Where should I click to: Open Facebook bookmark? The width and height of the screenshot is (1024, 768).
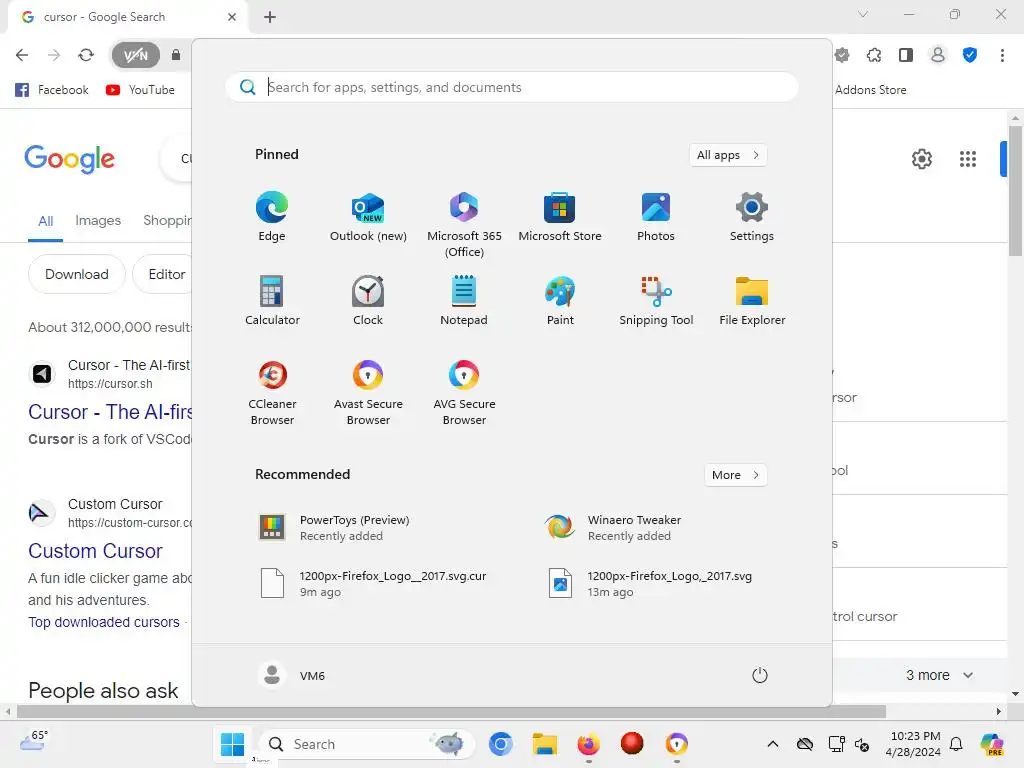click(x=52, y=89)
